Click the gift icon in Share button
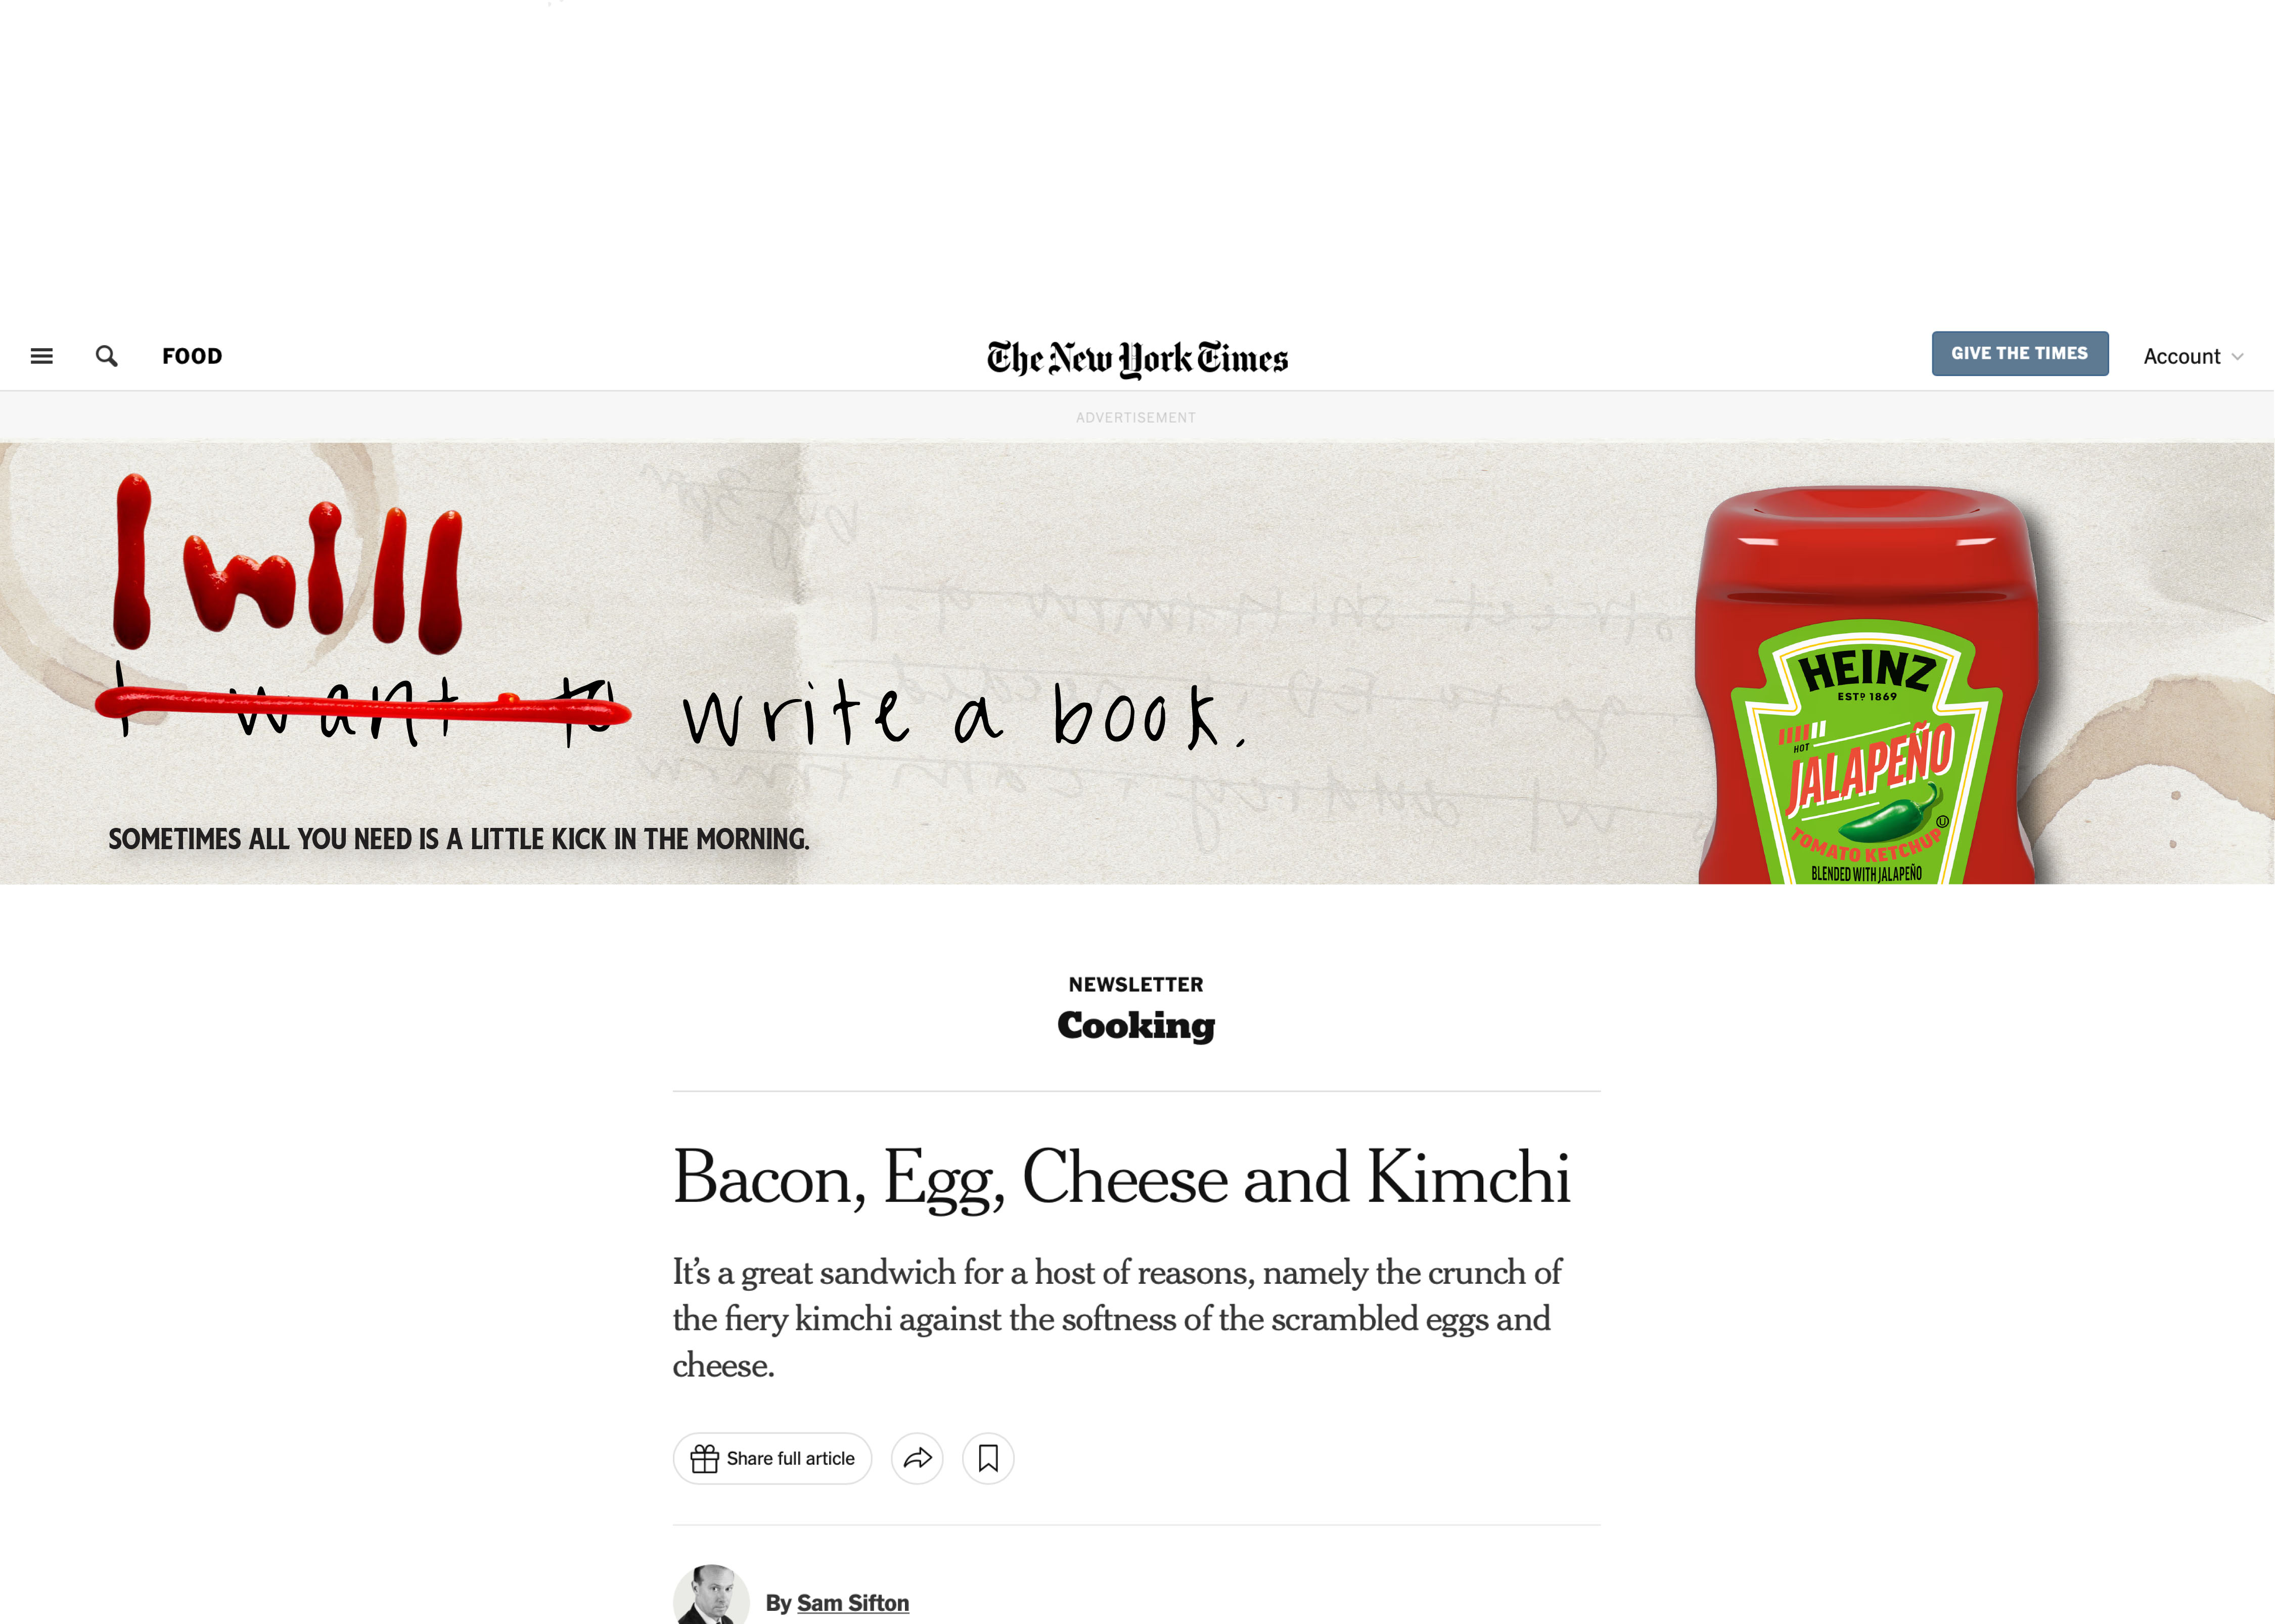Image resolution: width=2275 pixels, height=1624 pixels. (704, 1459)
